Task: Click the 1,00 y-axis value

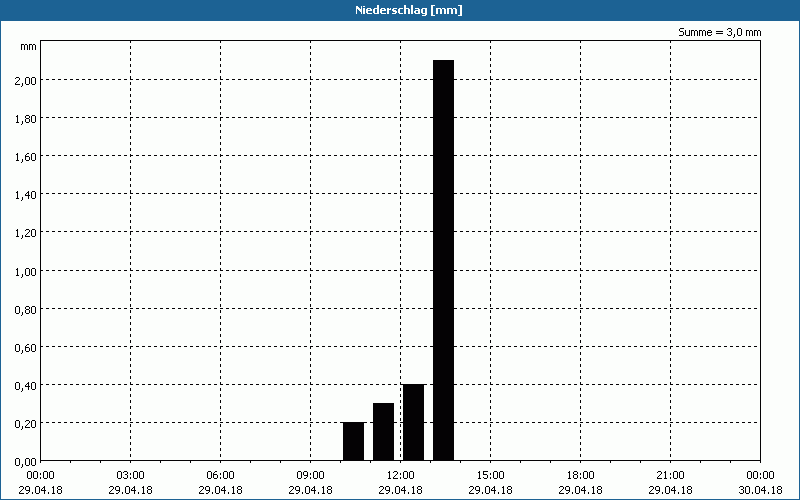Action: pyautogui.click(x=26, y=271)
